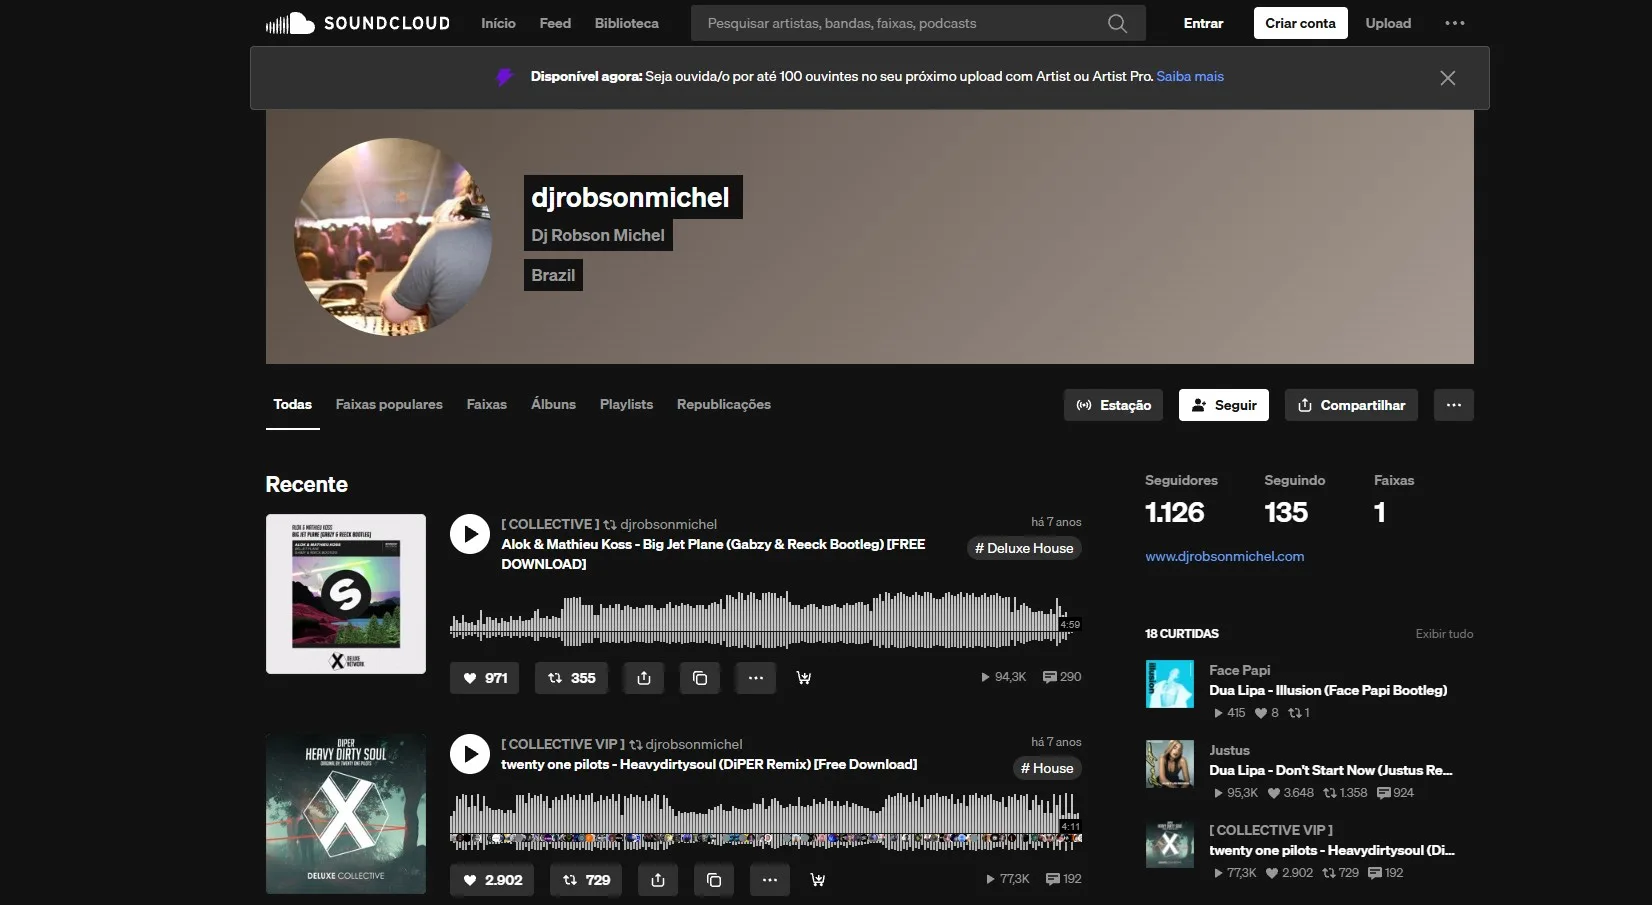The height and width of the screenshot is (905, 1652).
Task: Open the Faixas populares tab
Action: point(389,404)
